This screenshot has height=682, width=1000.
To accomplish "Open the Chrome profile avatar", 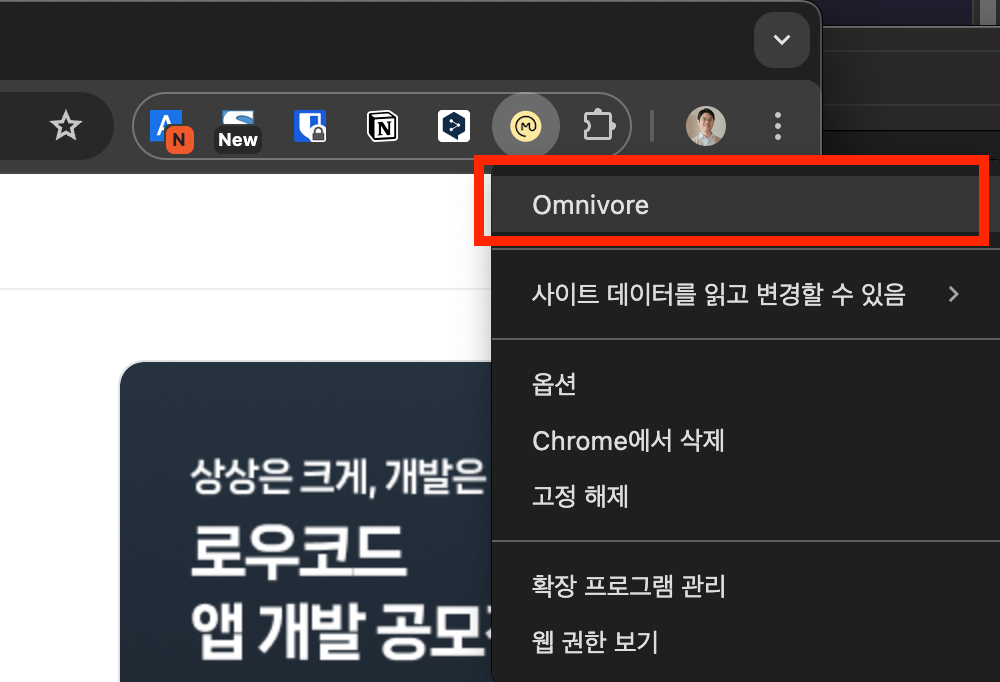I will coord(705,126).
